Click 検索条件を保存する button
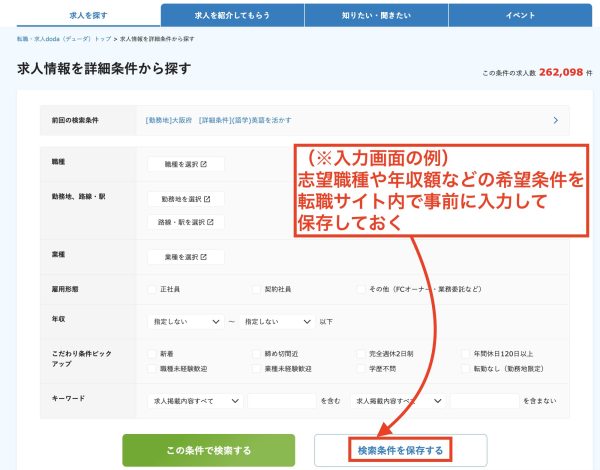 (x=400, y=450)
